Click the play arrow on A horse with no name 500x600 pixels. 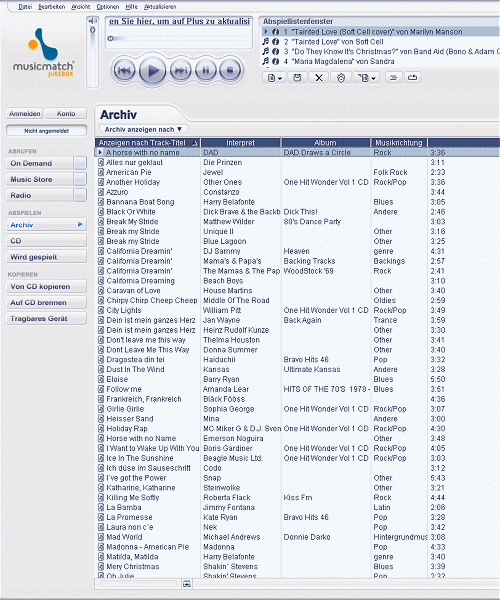(100, 152)
